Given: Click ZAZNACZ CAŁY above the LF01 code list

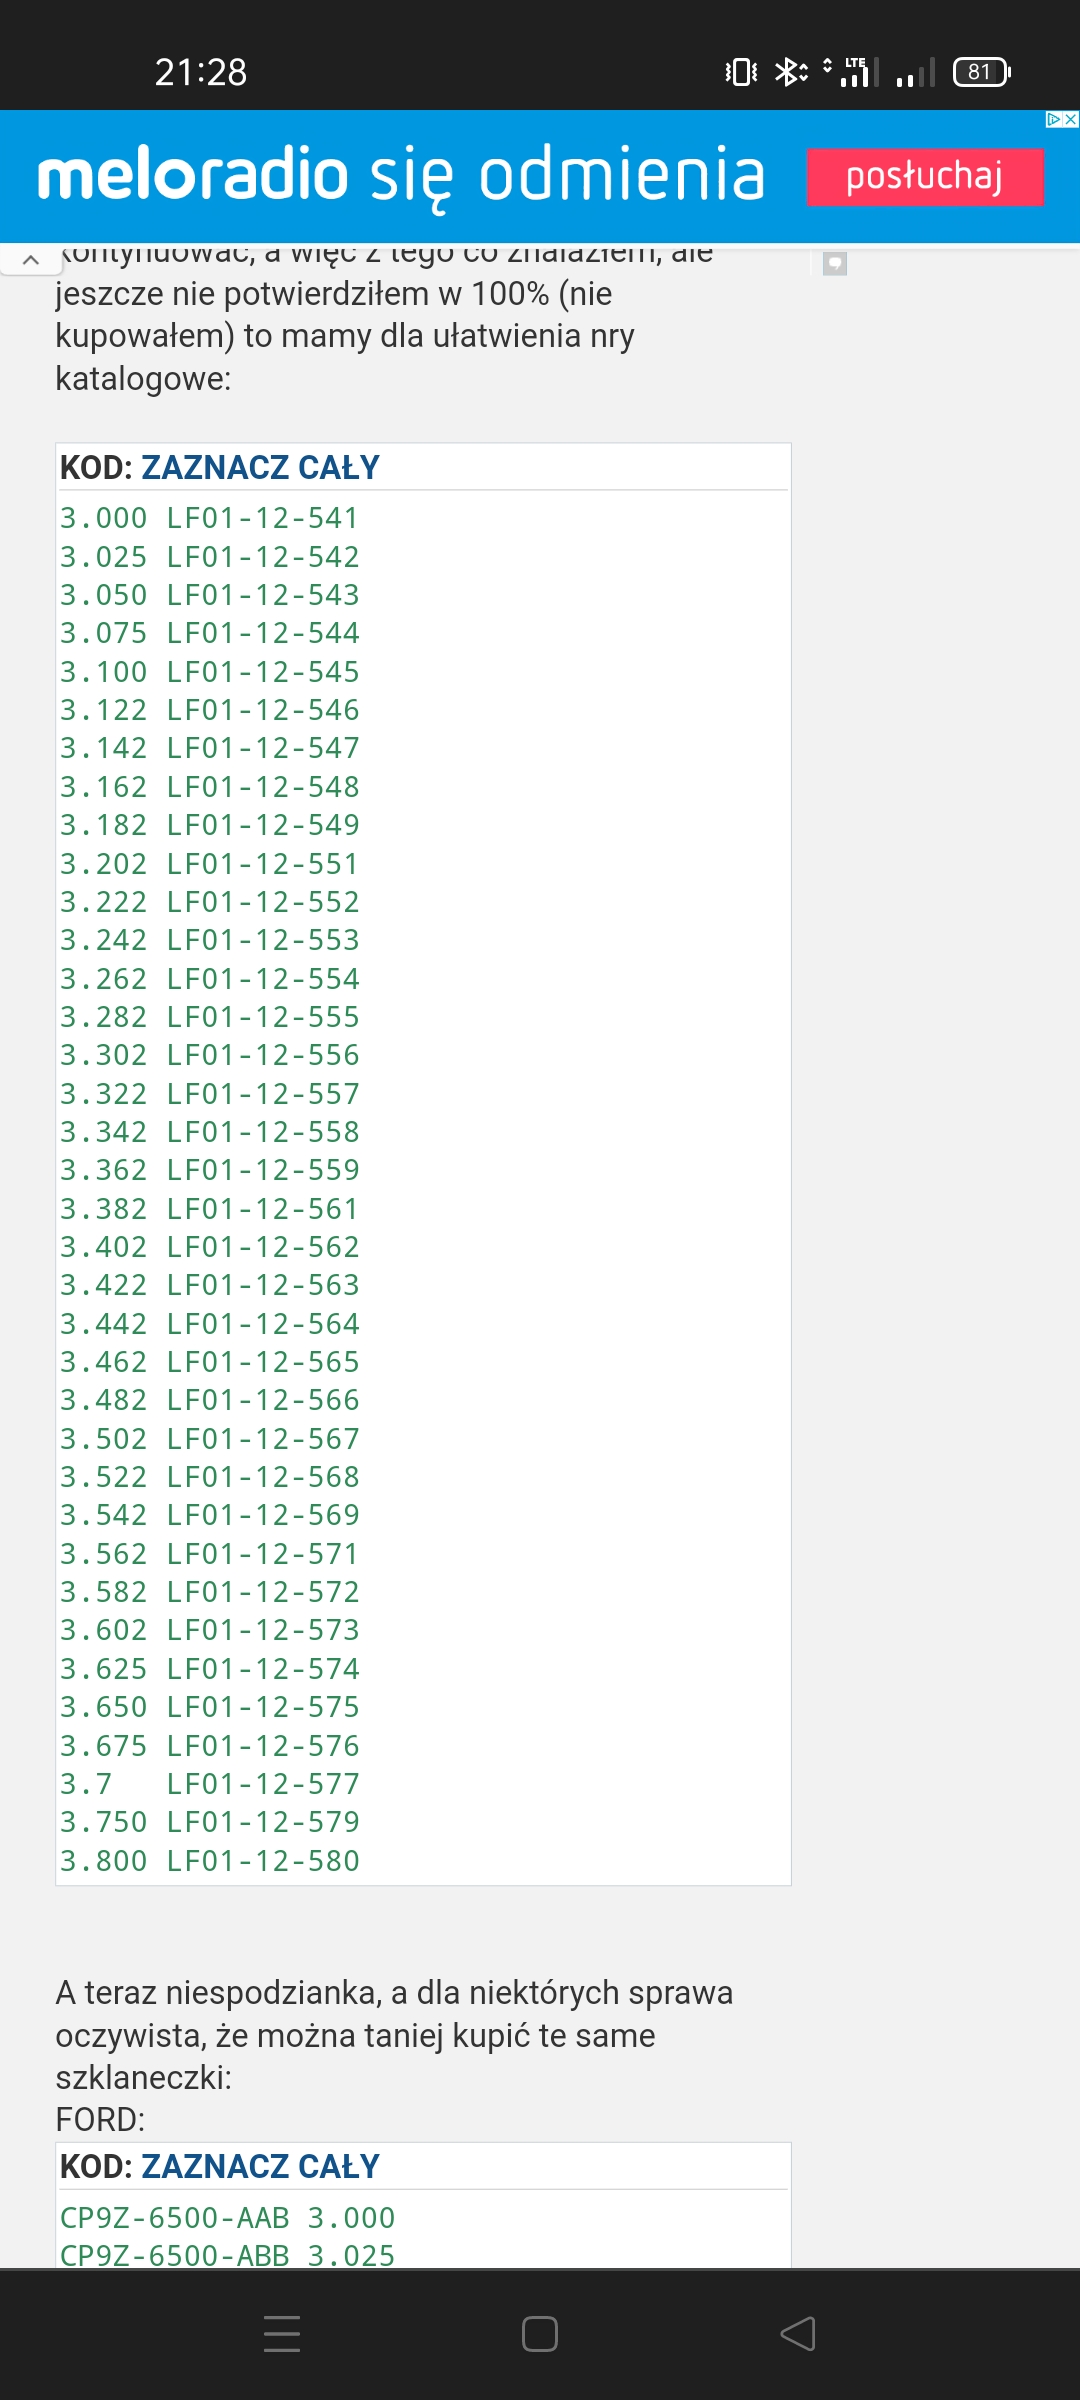Looking at the screenshot, I should (260, 467).
